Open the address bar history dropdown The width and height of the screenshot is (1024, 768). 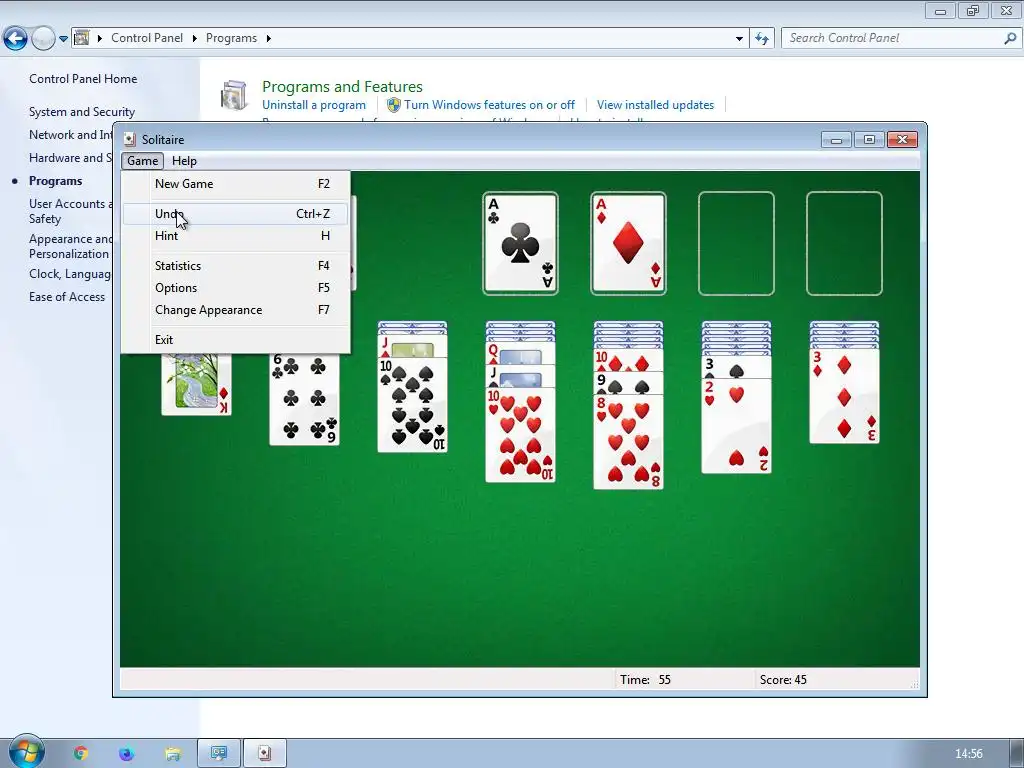tap(739, 39)
